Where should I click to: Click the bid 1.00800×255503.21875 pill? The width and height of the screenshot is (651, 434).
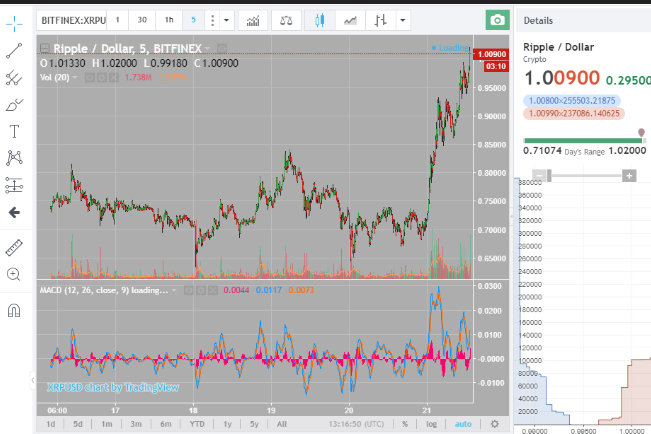(572, 101)
